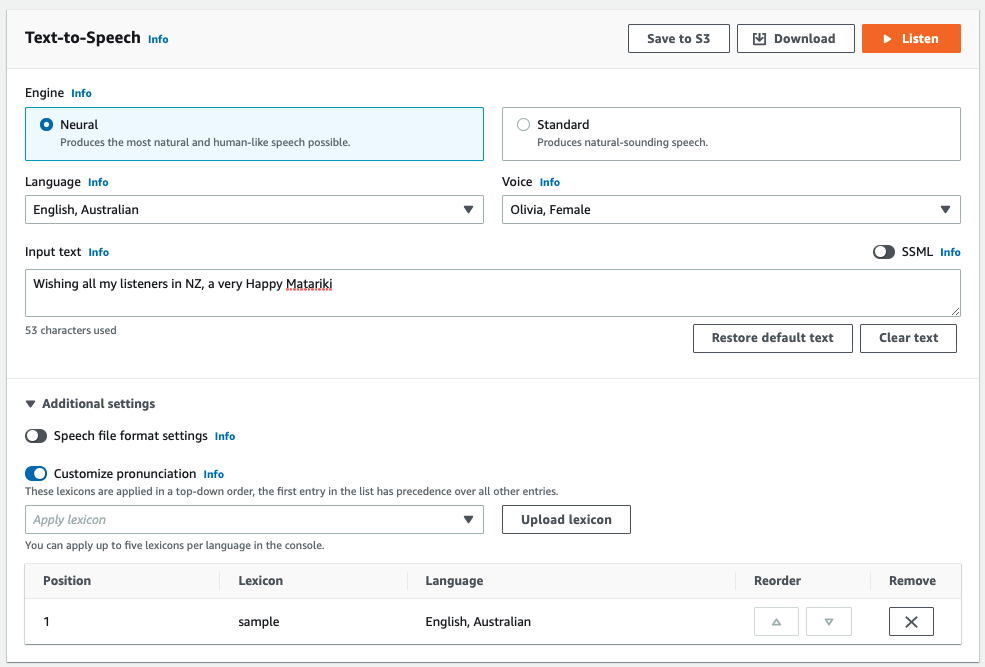
Task: Open the Voice dropdown showing Olivia, Female
Action: [730, 210]
